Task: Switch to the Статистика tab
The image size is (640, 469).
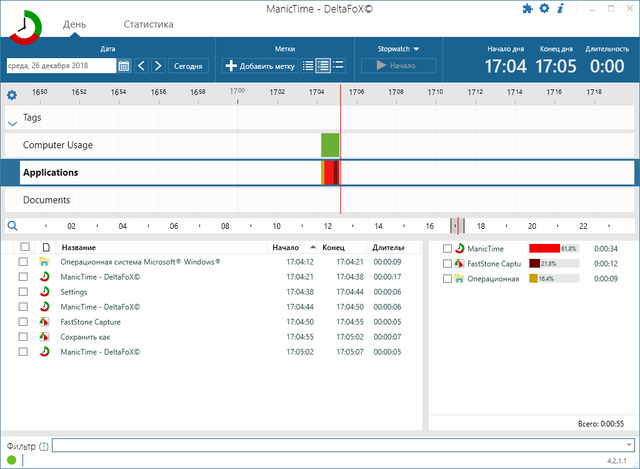Action: [148, 24]
